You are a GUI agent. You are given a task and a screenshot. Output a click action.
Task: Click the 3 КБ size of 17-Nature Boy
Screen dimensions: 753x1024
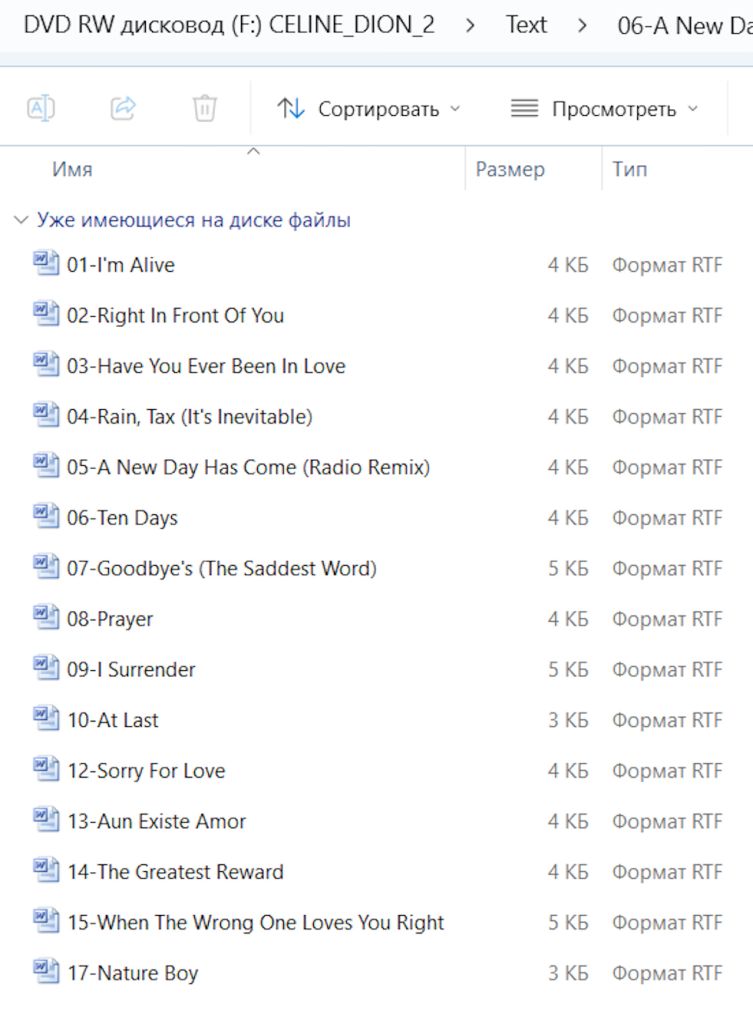pyautogui.click(x=568, y=973)
